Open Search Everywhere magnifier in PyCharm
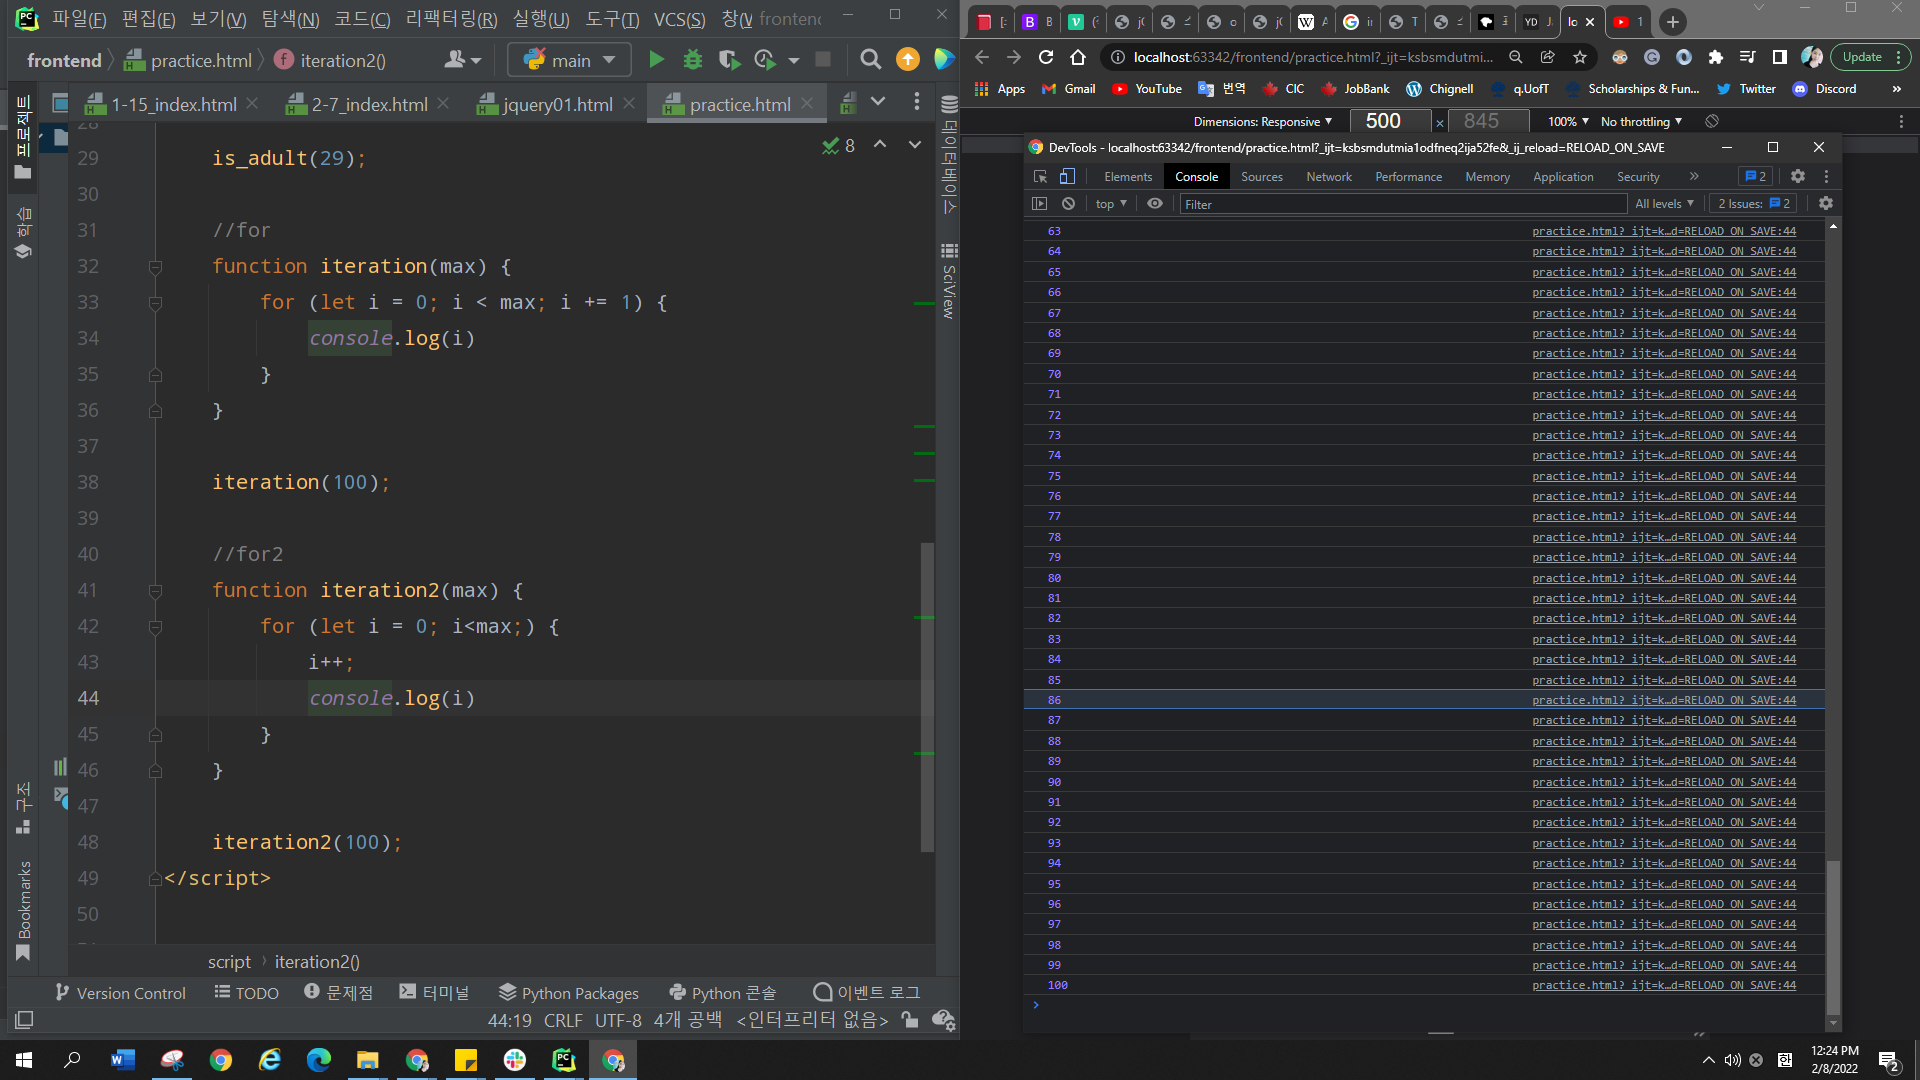 tap(870, 60)
